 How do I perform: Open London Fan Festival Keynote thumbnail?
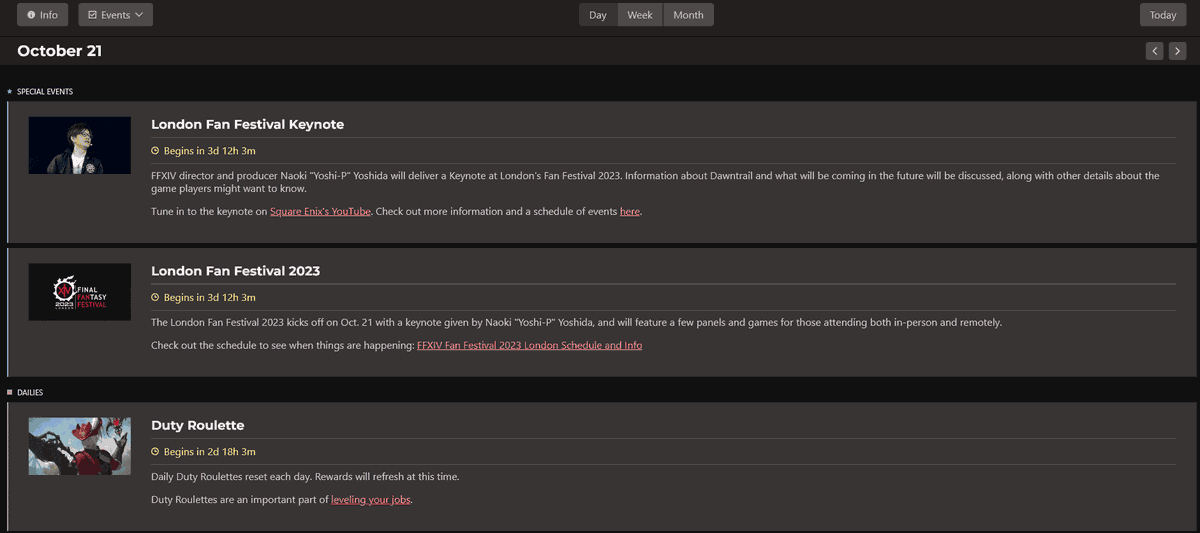click(80, 145)
